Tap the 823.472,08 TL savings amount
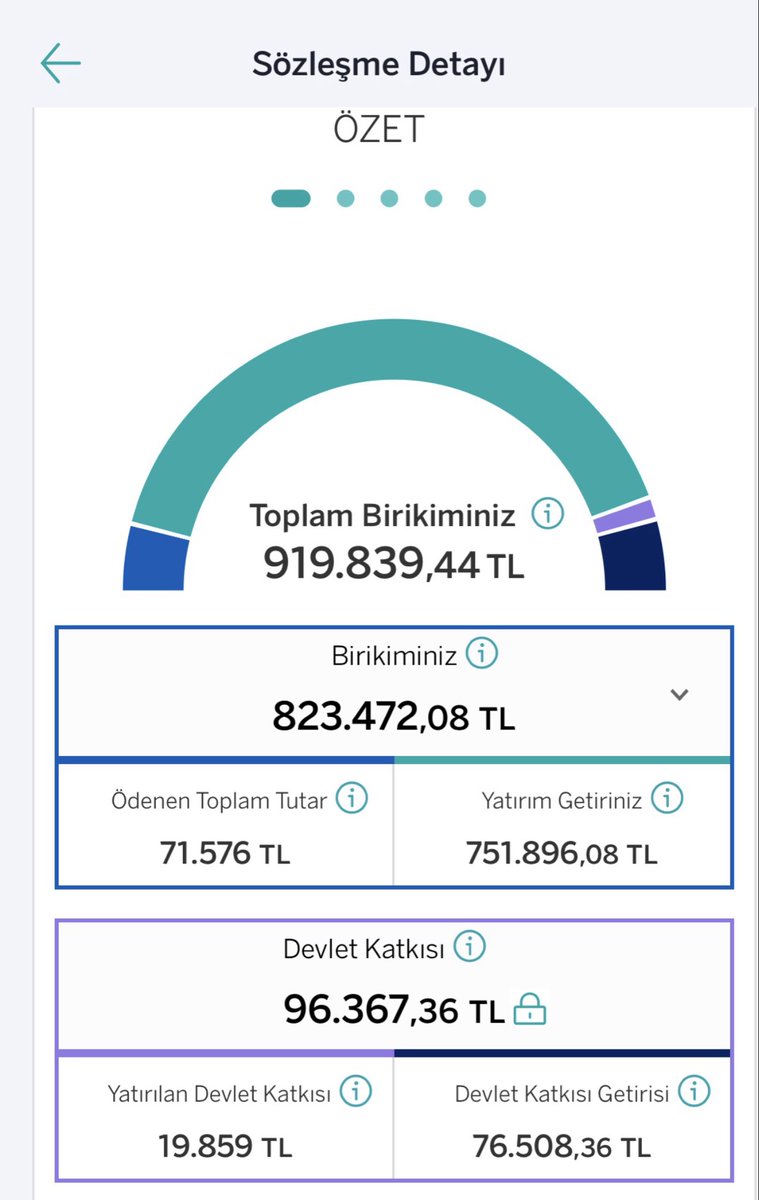The image size is (759, 1200). click(394, 716)
